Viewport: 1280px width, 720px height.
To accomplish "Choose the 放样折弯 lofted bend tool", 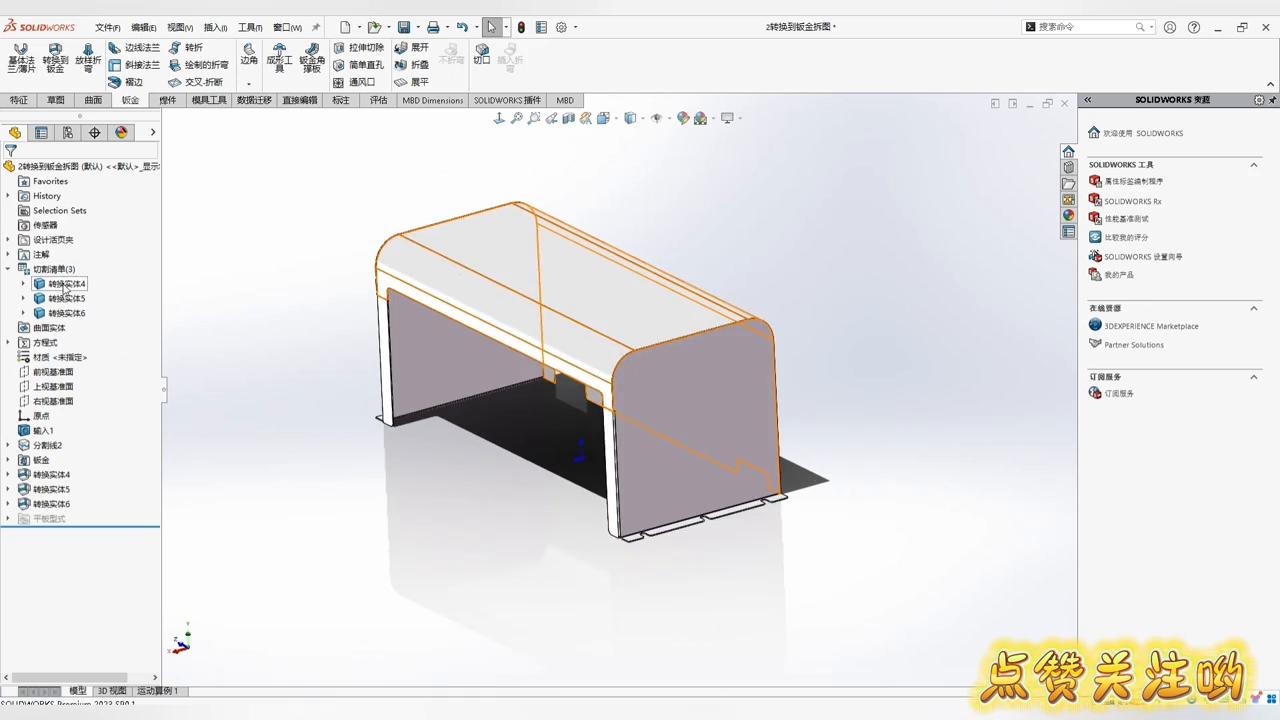I will [x=88, y=58].
